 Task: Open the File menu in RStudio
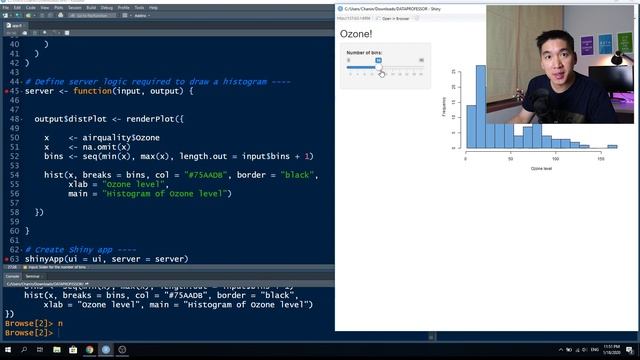pyautogui.click(x=6, y=8)
